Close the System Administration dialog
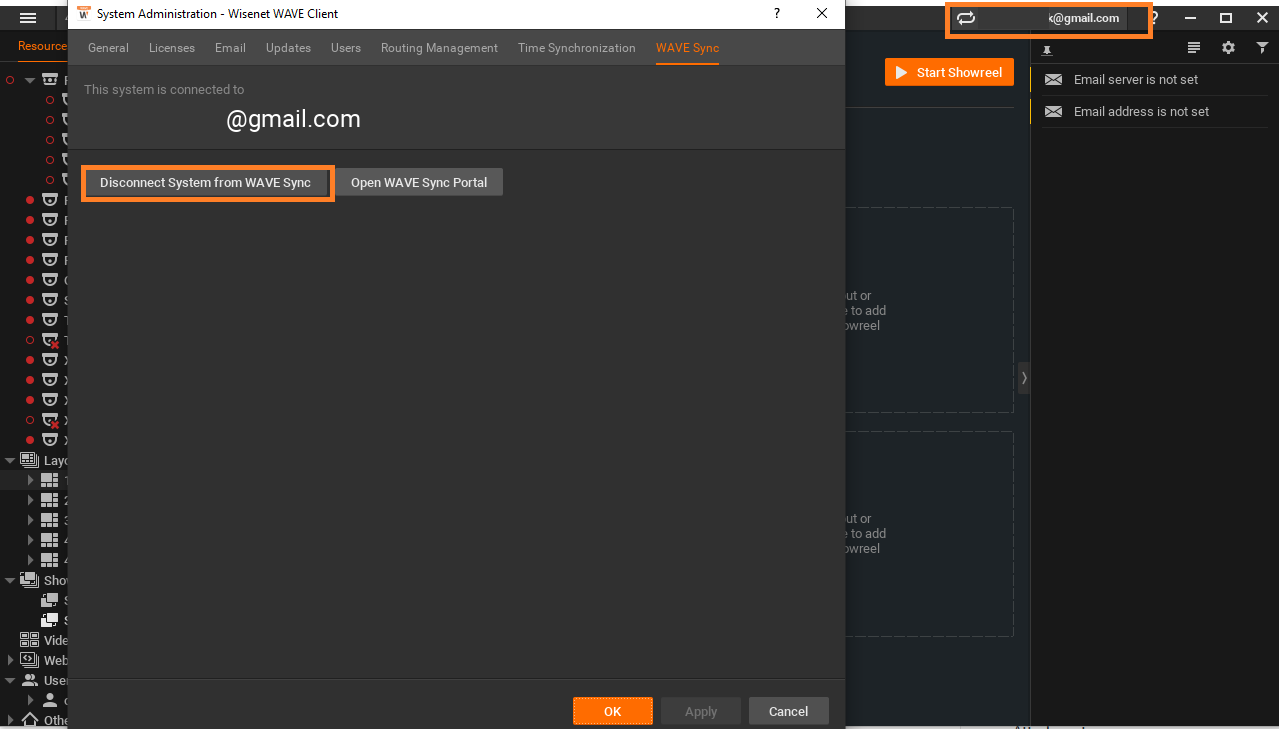This screenshot has width=1279, height=729. click(822, 13)
